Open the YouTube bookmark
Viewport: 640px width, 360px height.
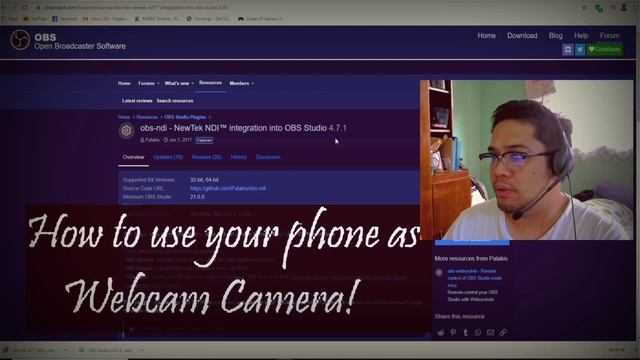click(36, 19)
